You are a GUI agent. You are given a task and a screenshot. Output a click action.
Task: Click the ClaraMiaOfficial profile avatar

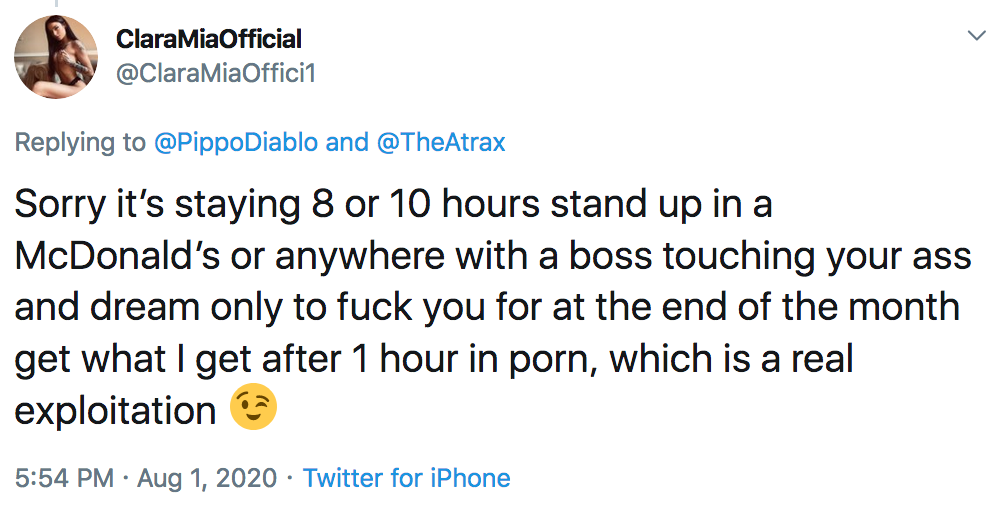(x=56, y=58)
